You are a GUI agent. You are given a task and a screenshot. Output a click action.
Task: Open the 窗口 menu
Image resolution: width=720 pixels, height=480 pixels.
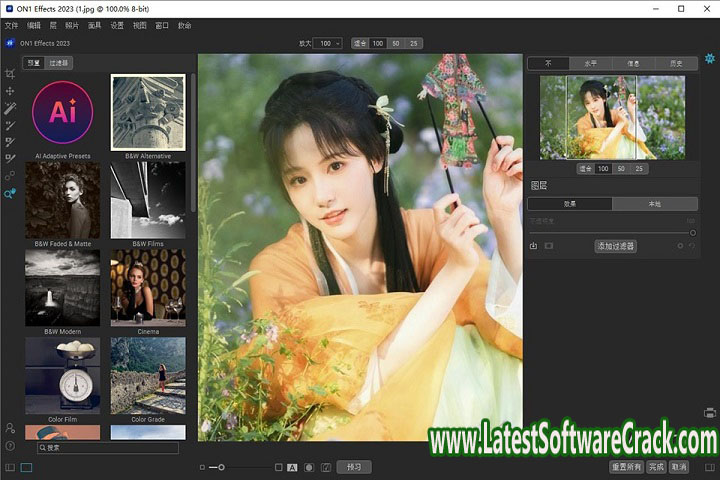click(x=162, y=25)
